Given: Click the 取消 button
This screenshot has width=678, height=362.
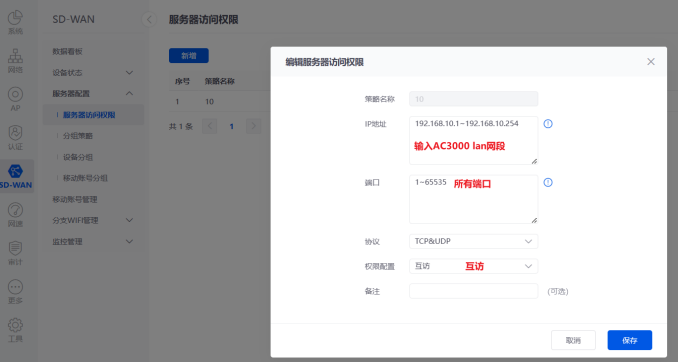Looking at the screenshot, I should tap(573, 340).
